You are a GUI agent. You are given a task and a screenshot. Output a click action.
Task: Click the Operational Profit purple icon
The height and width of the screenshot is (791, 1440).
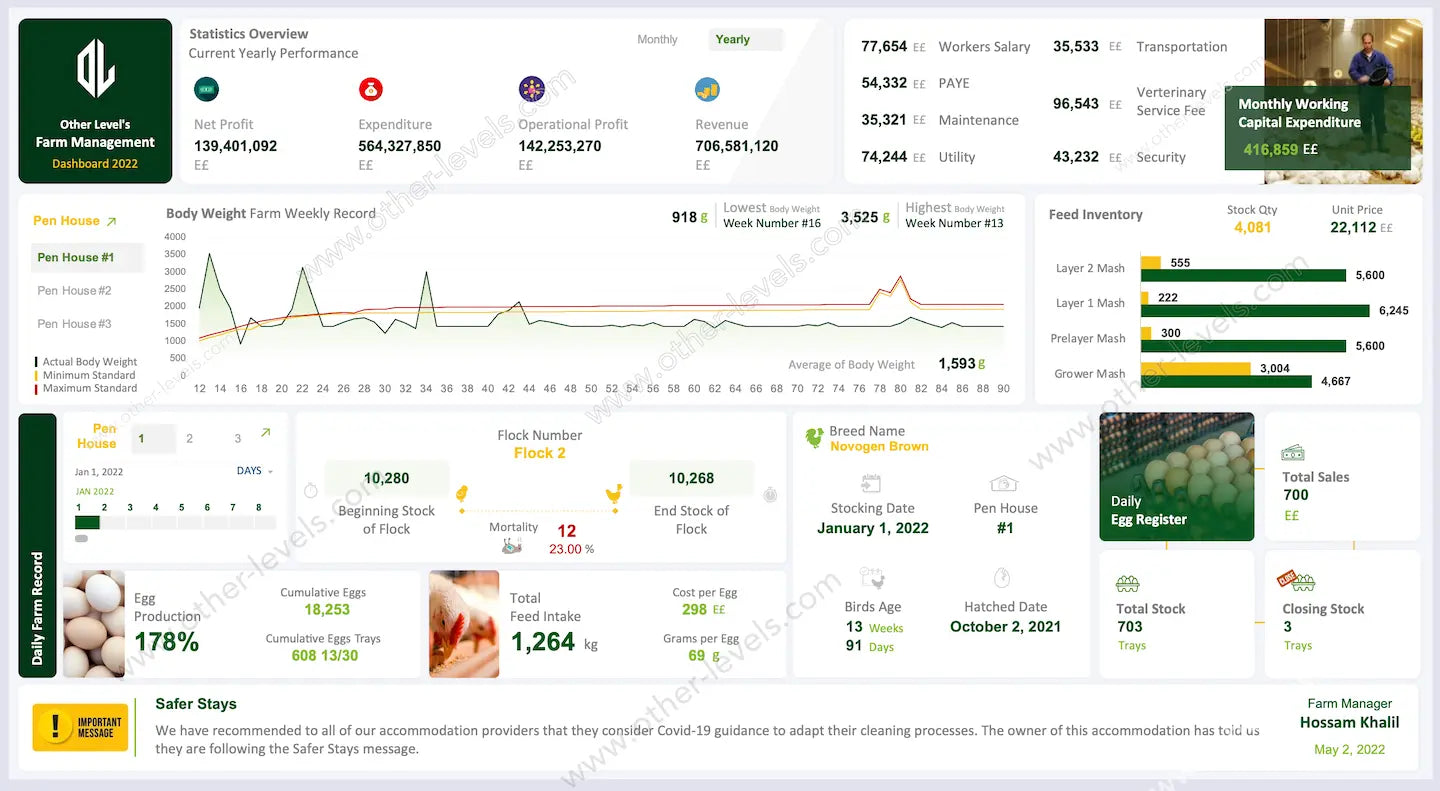tap(532, 89)
